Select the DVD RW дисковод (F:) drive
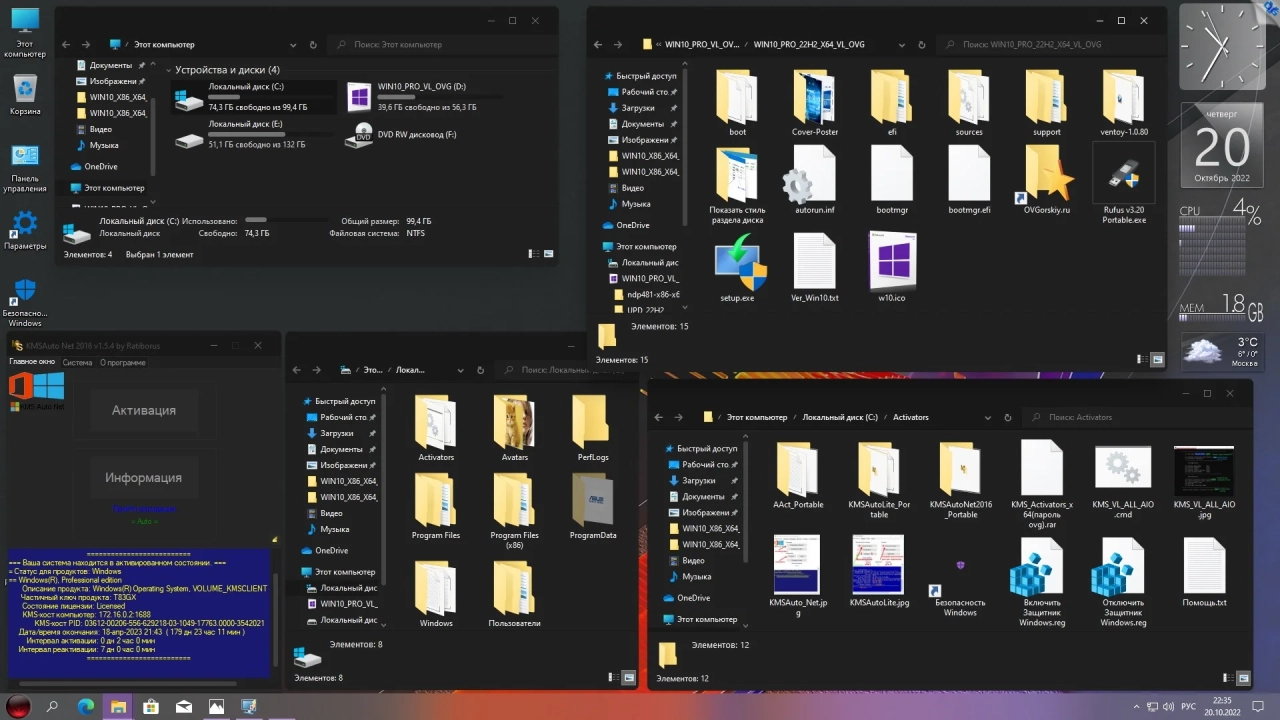 point(400,134)
